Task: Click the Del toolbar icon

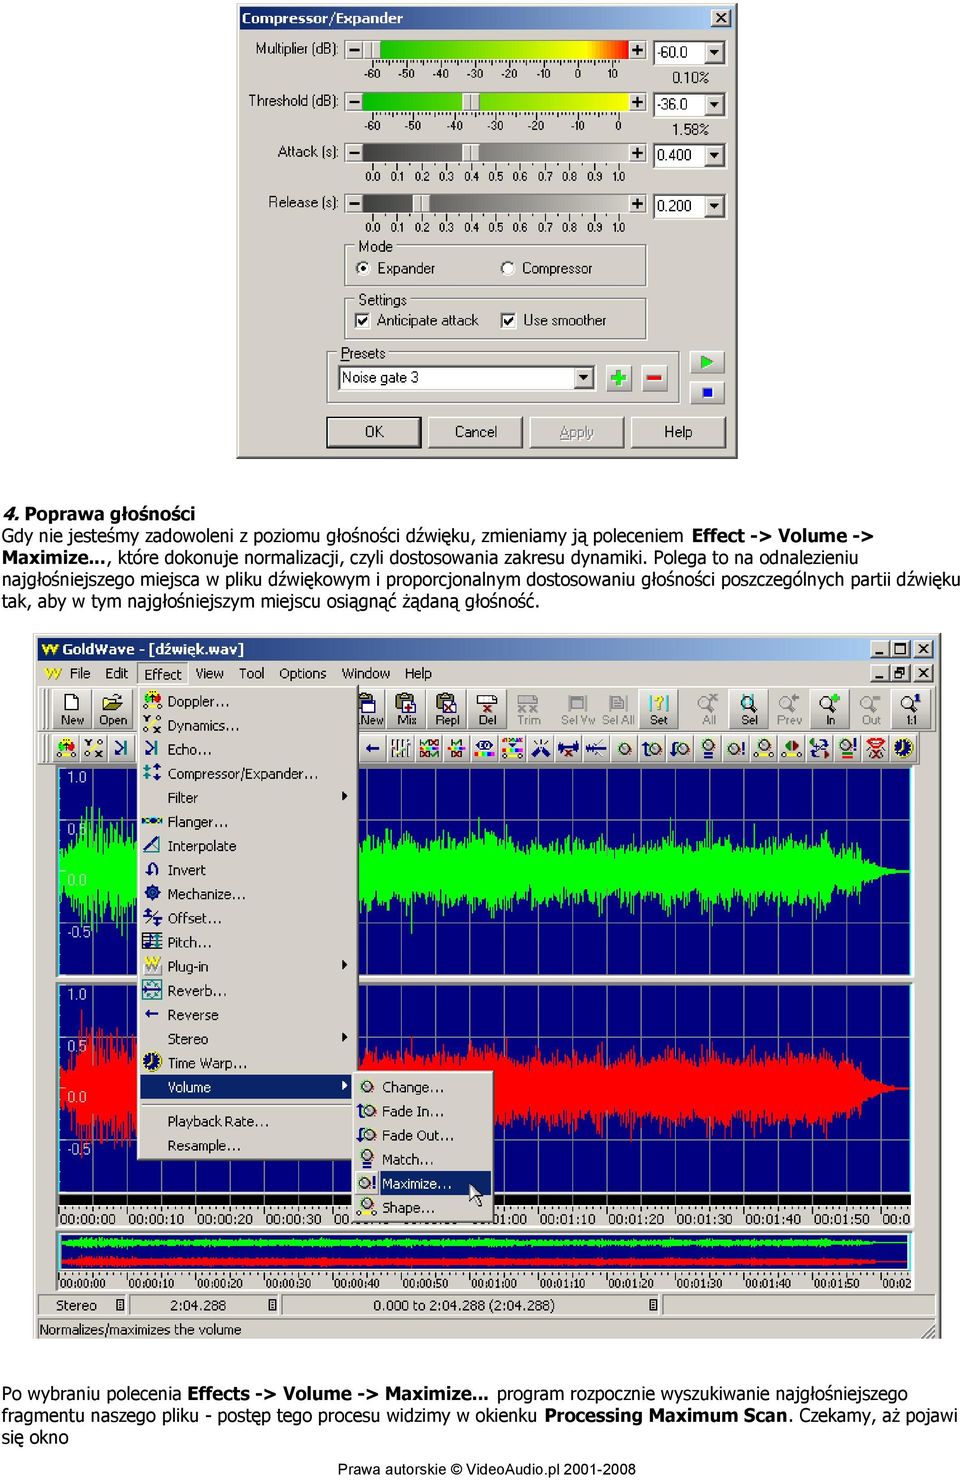Action: (487, 709)
